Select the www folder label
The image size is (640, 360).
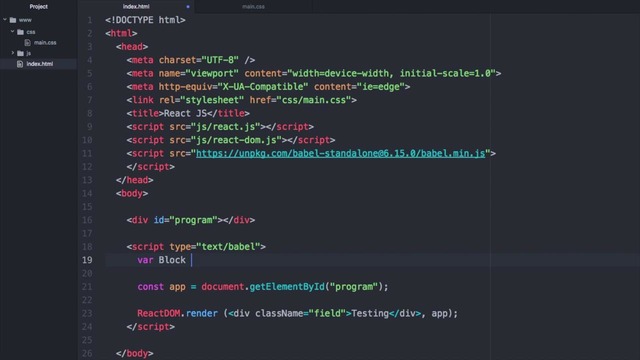(25, 20)
